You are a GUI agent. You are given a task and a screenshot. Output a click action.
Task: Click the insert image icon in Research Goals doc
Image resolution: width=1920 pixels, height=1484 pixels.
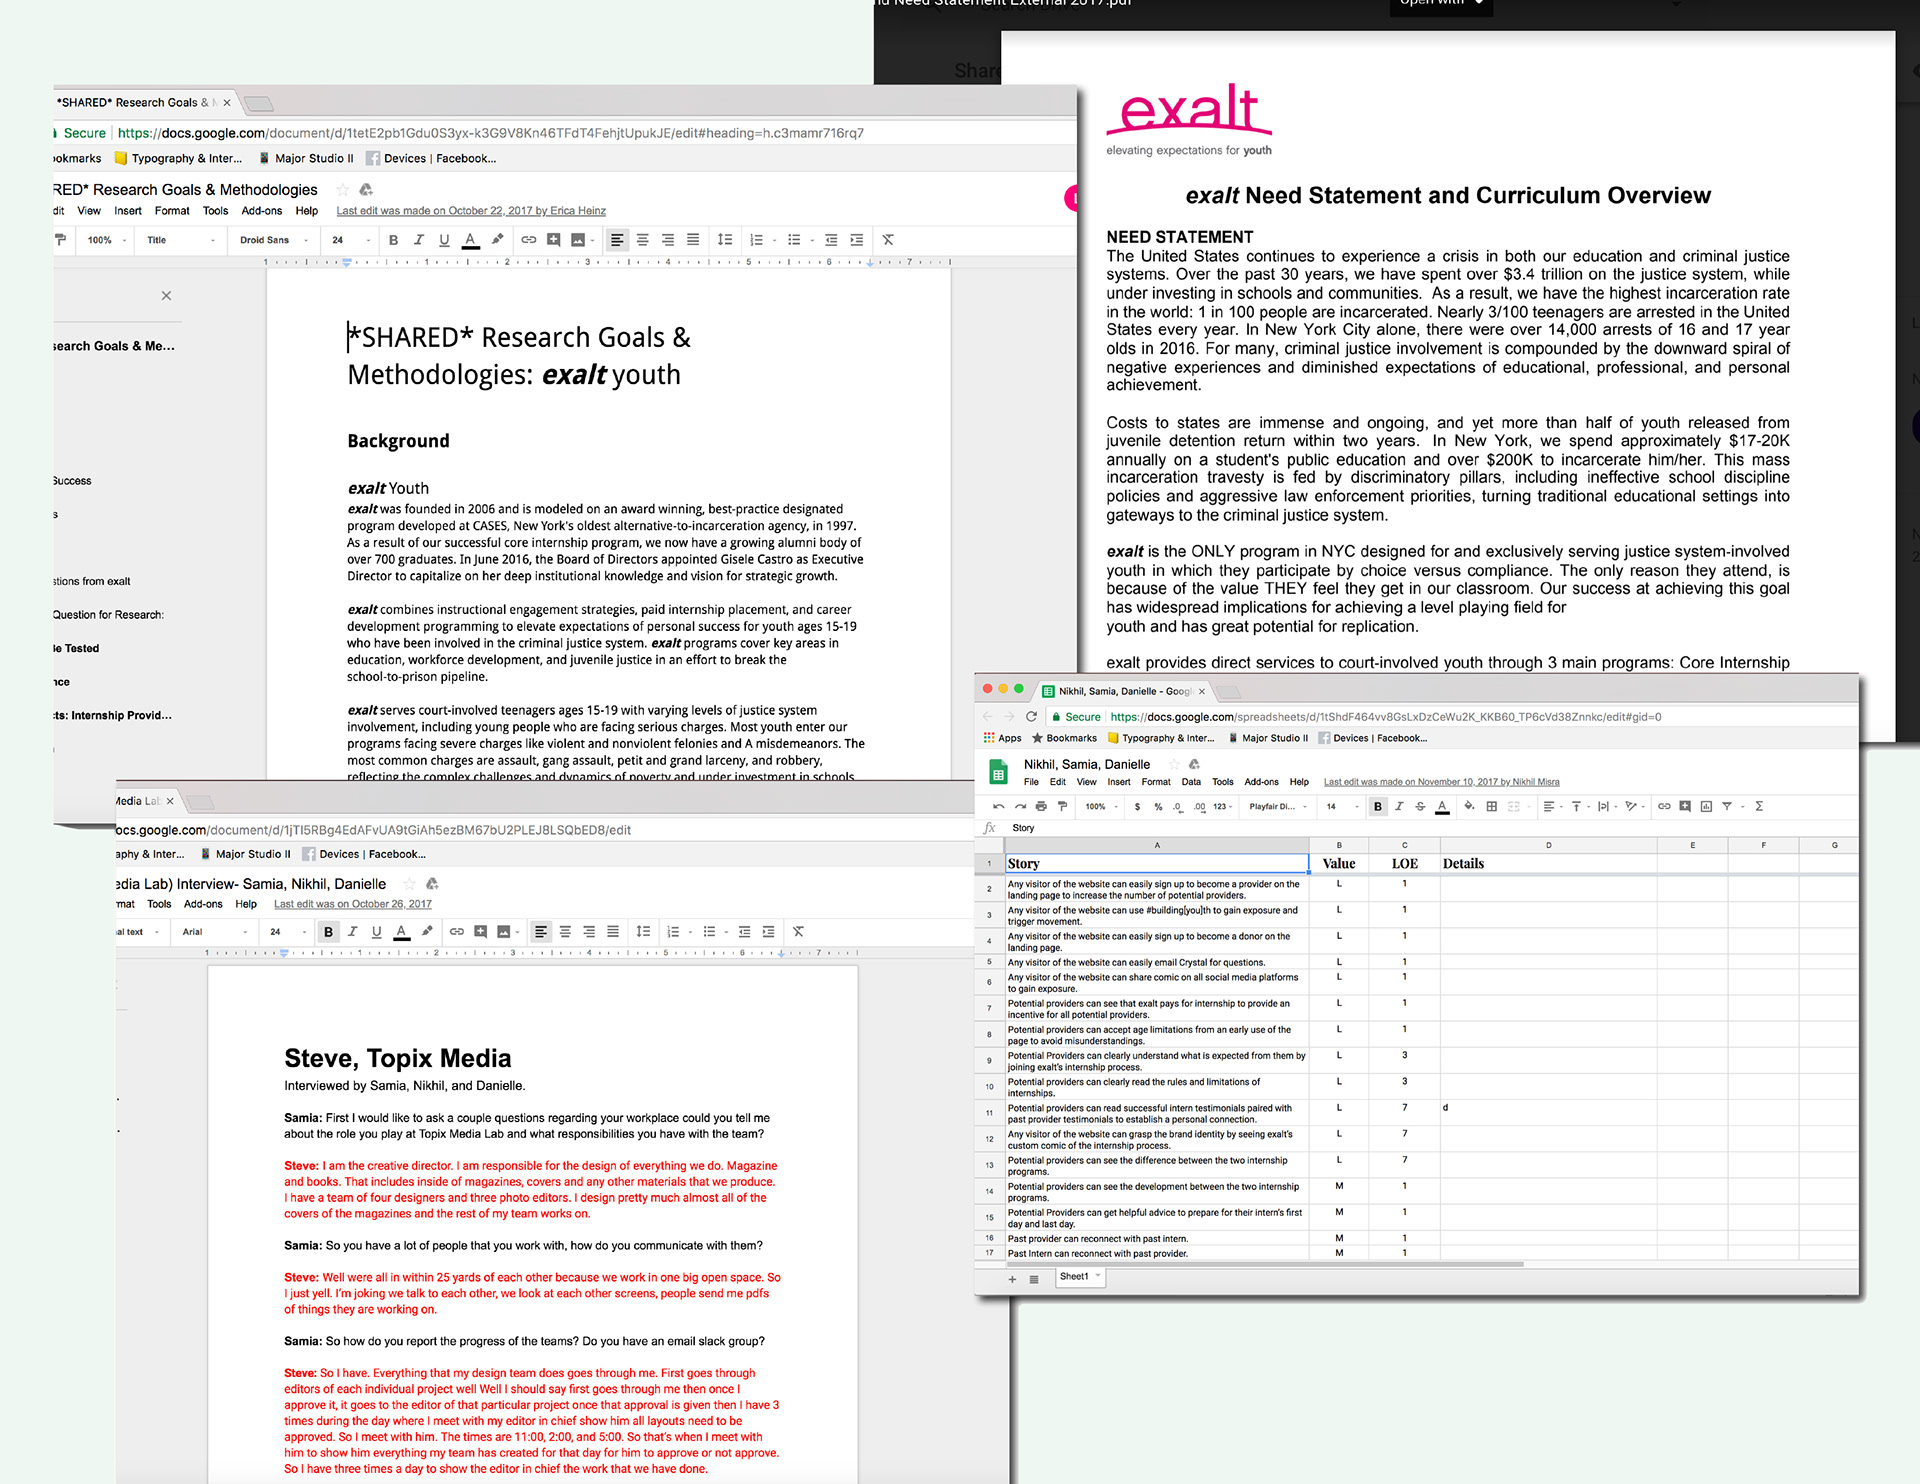[578, 240]
